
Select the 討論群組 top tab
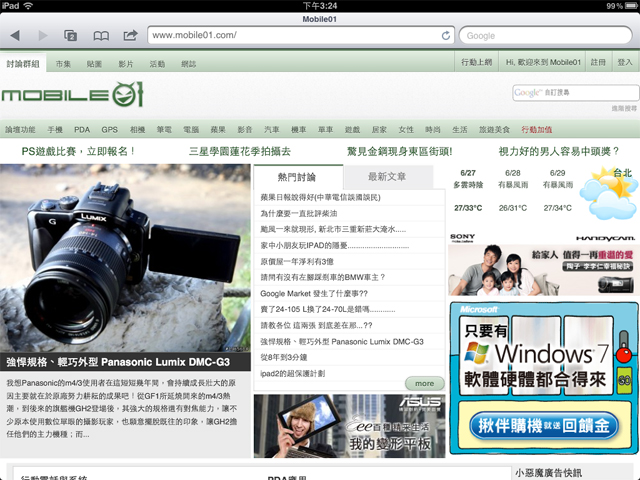tap(23, 64)
